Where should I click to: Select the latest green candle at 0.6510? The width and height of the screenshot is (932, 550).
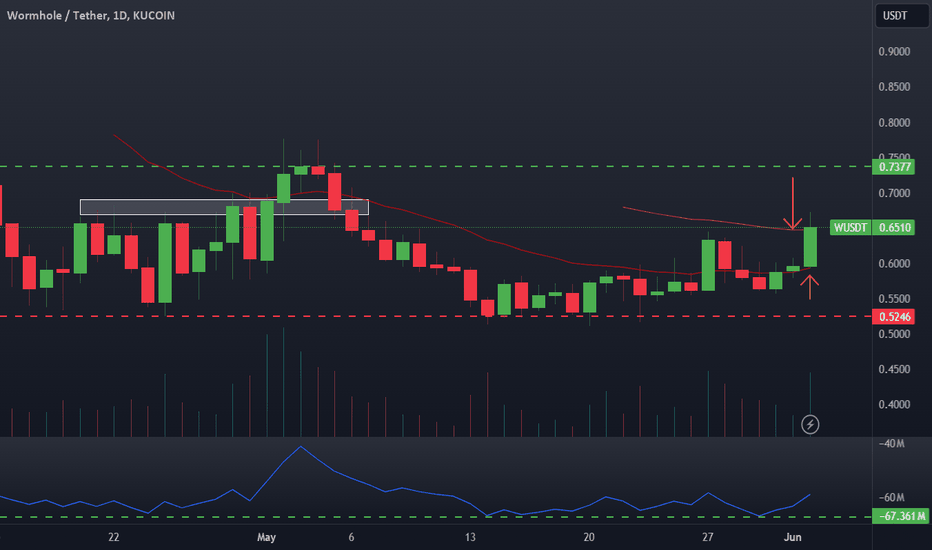click(810, 247)
